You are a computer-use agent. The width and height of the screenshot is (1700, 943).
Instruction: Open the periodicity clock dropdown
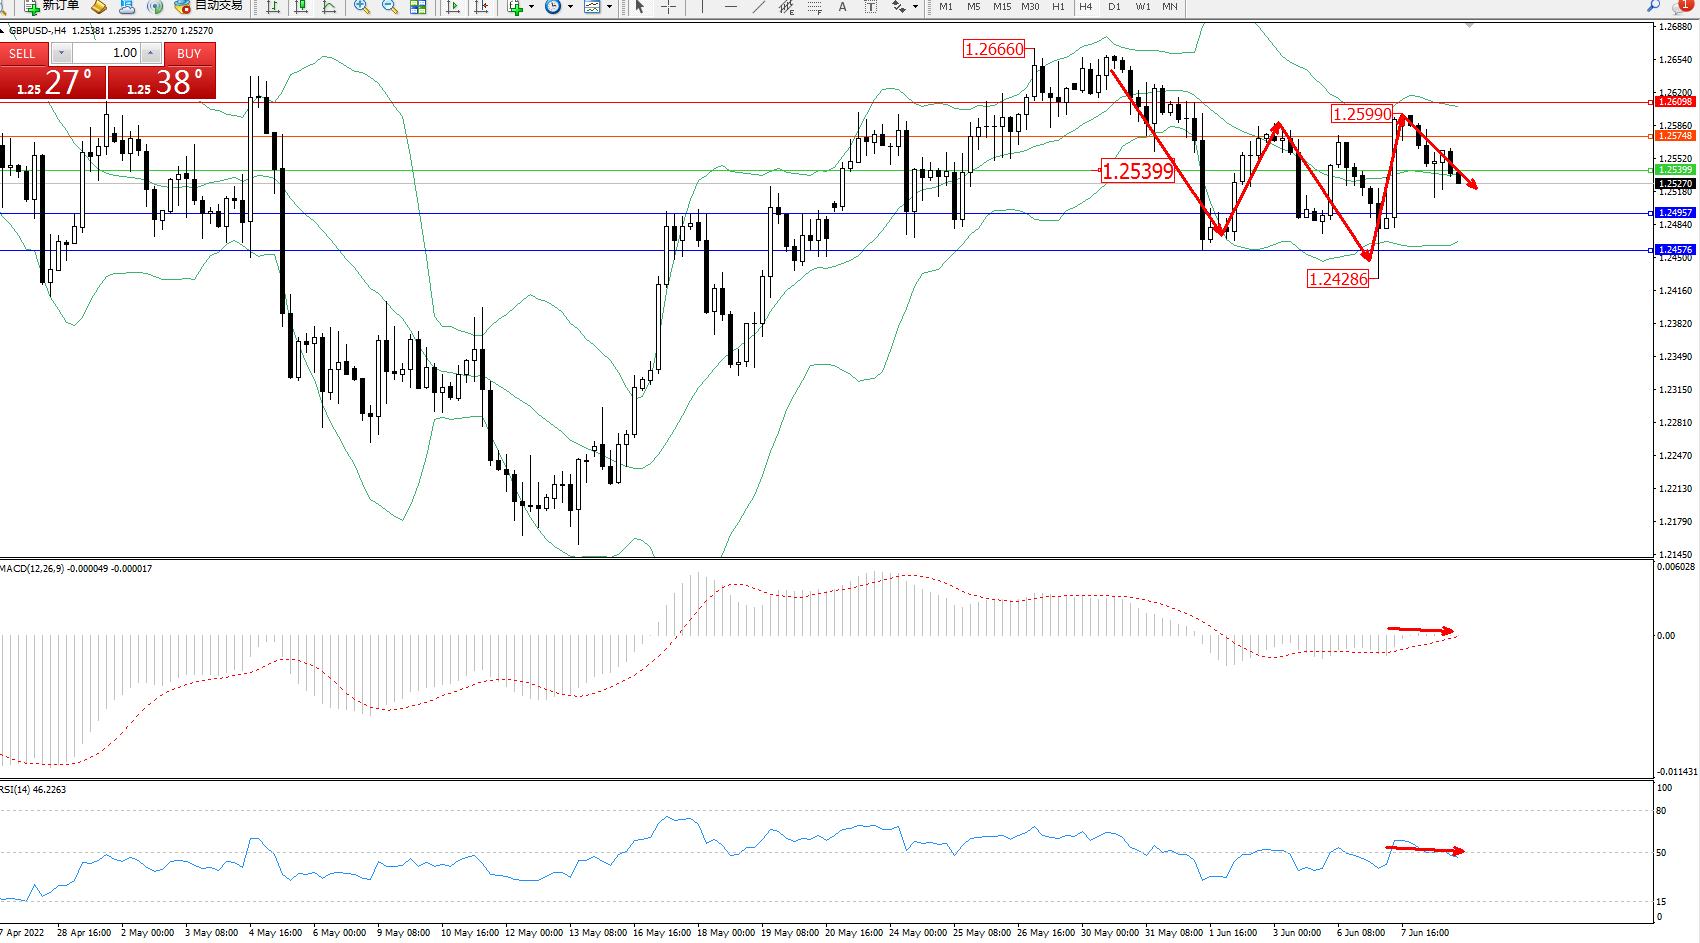(x=558, y=7)
